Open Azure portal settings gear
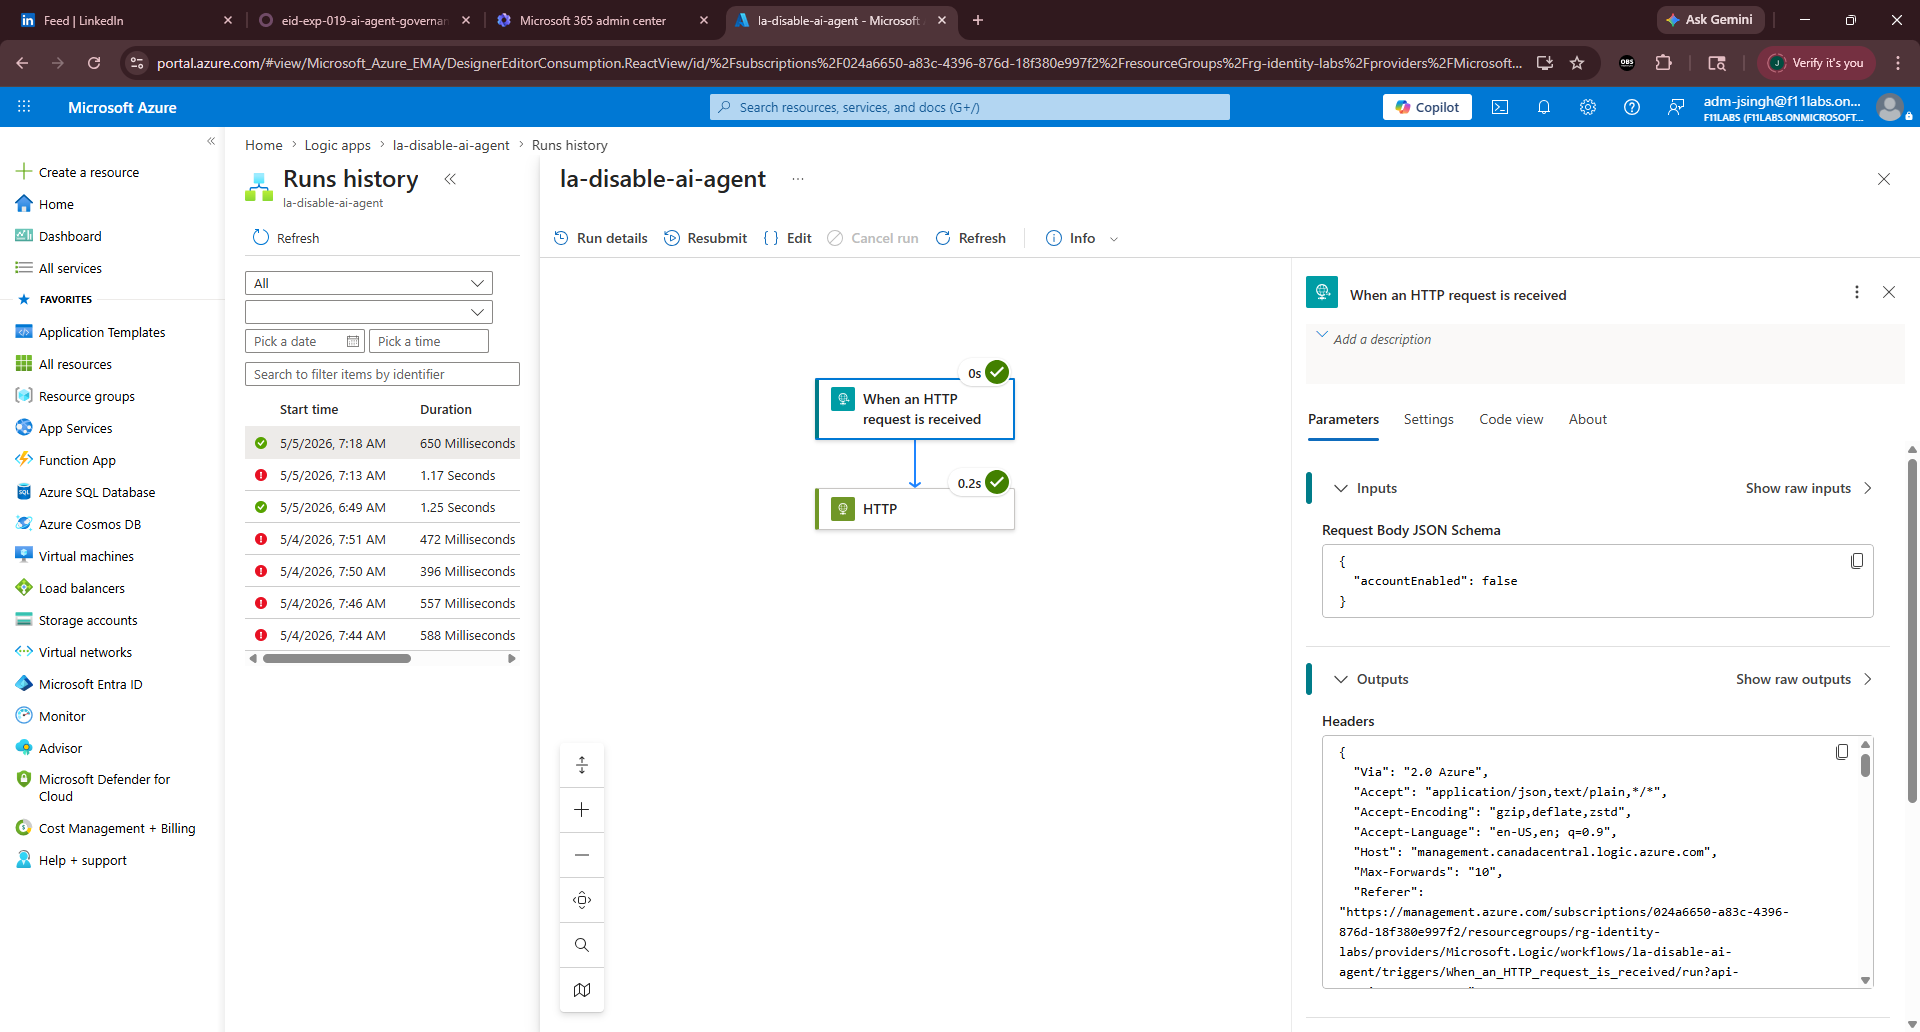The height and width of the screenshot is (1032, 1920). (1588, 107)
